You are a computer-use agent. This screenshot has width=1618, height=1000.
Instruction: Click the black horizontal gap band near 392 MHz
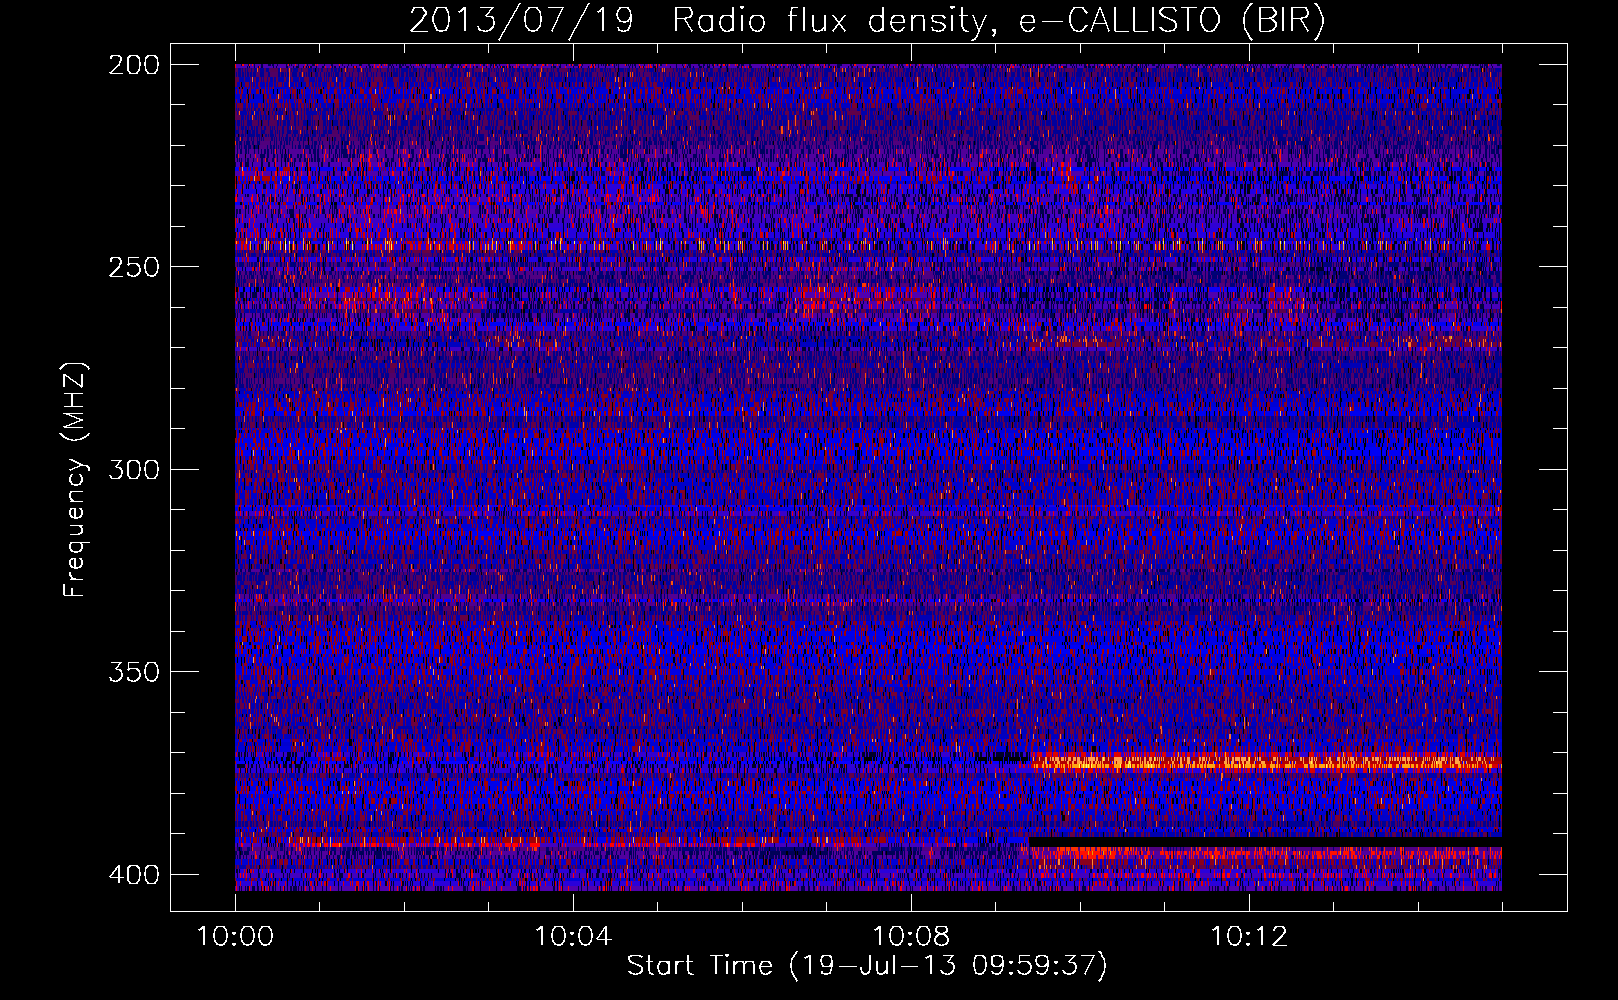[x=1265, y=842]
